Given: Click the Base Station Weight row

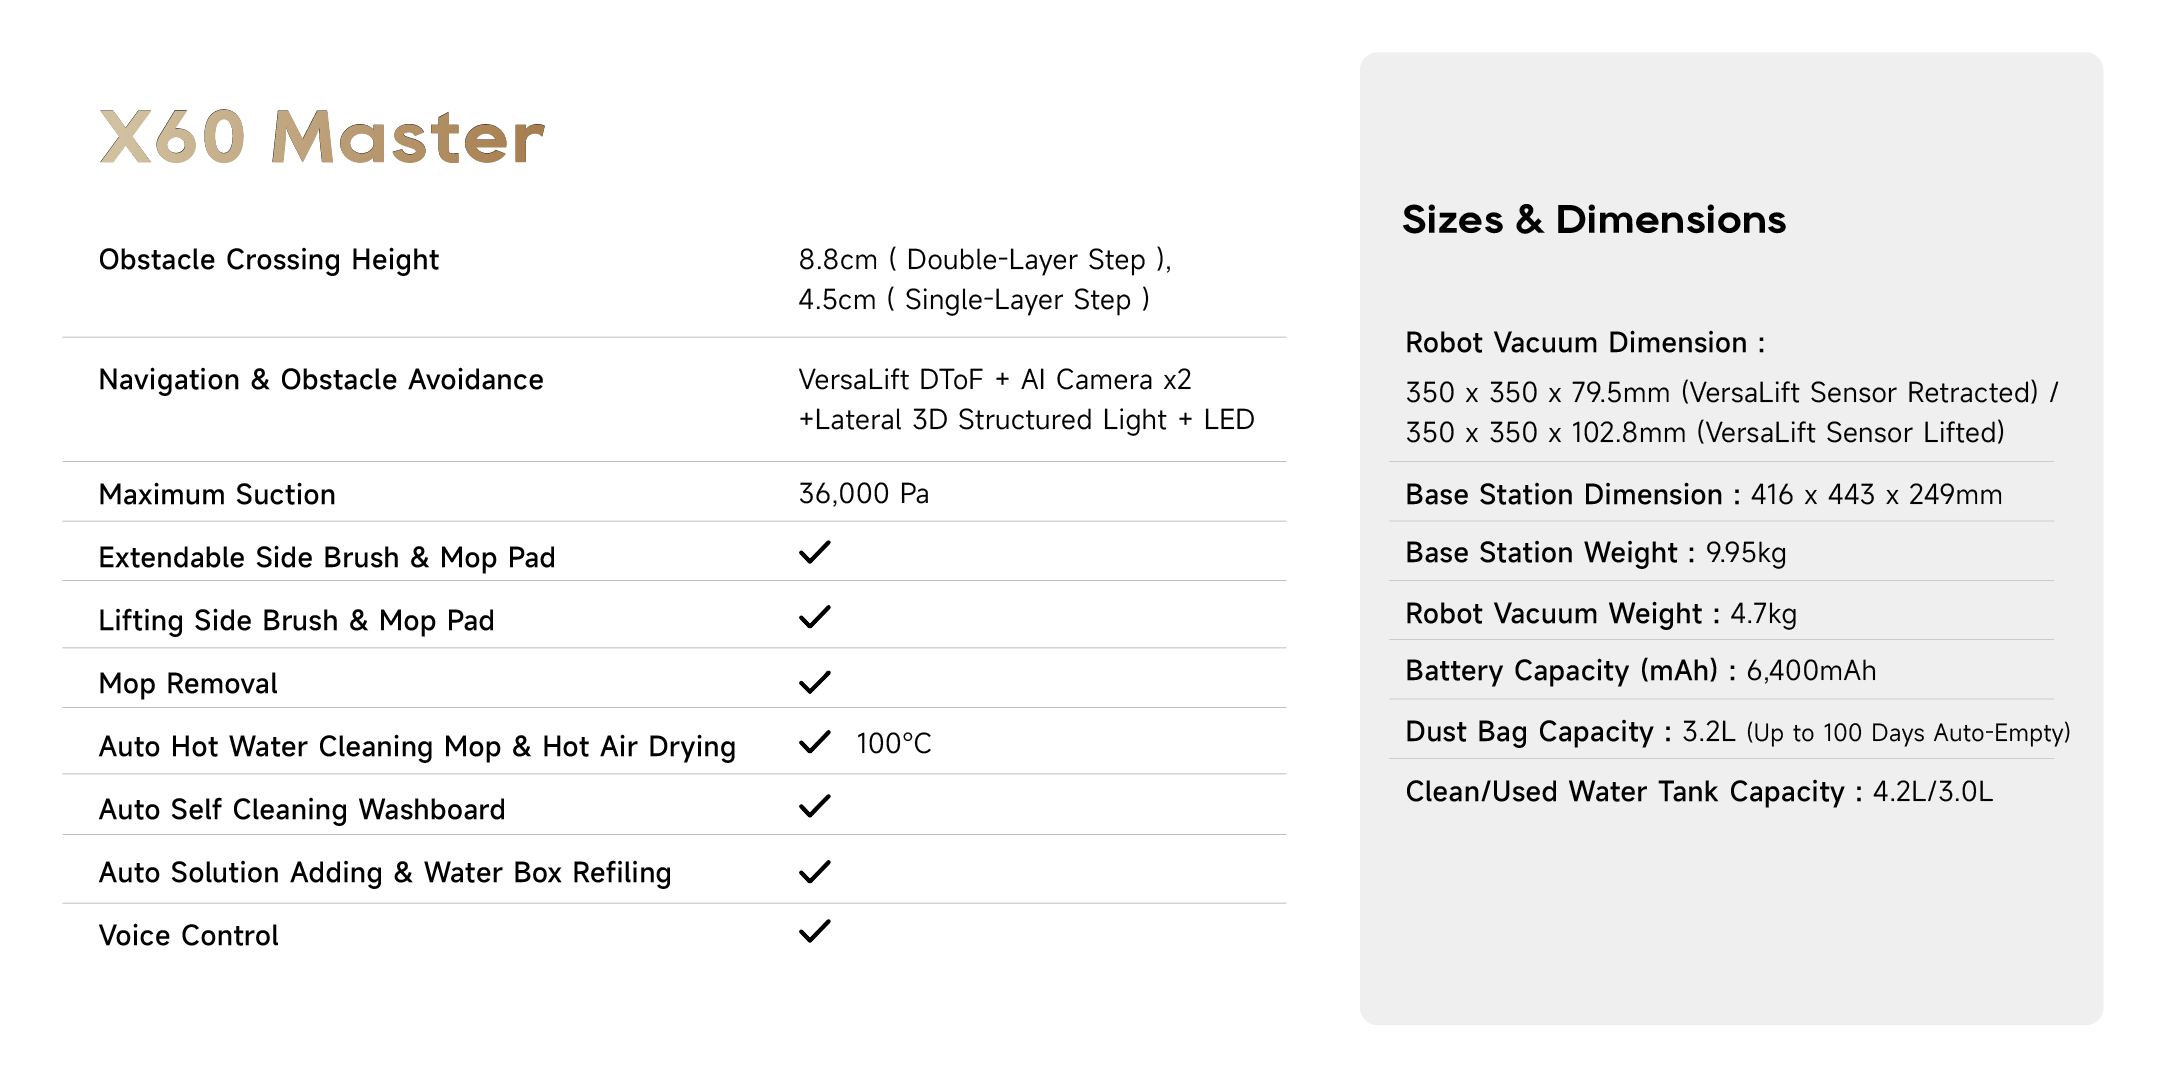Looking at the screenshot, I should [1595, 553].
